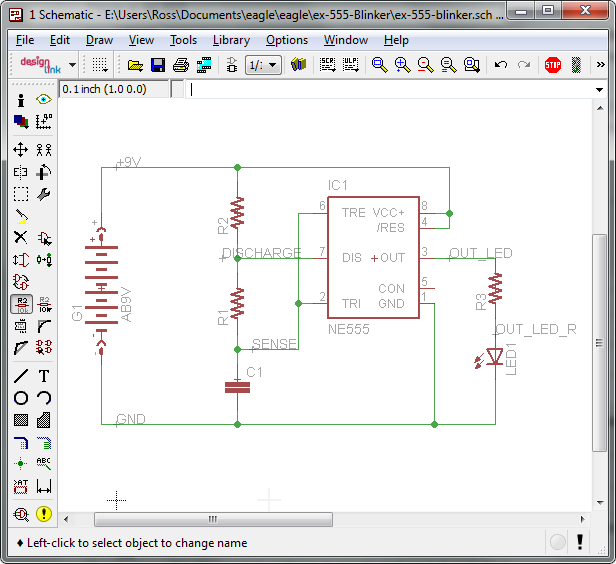Select the Change (wrench) tool
The image size is (616, 564).
click(44, 194)
